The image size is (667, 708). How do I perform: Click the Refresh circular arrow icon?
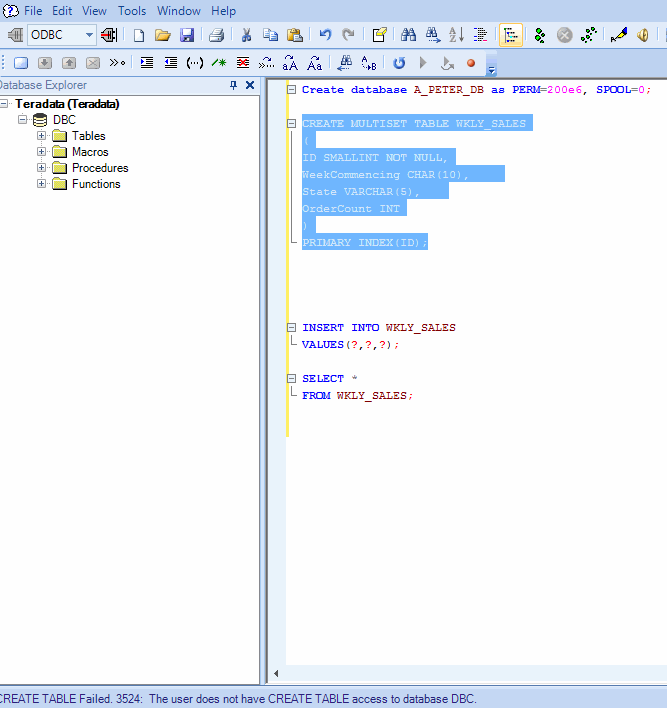click(399, 63)
